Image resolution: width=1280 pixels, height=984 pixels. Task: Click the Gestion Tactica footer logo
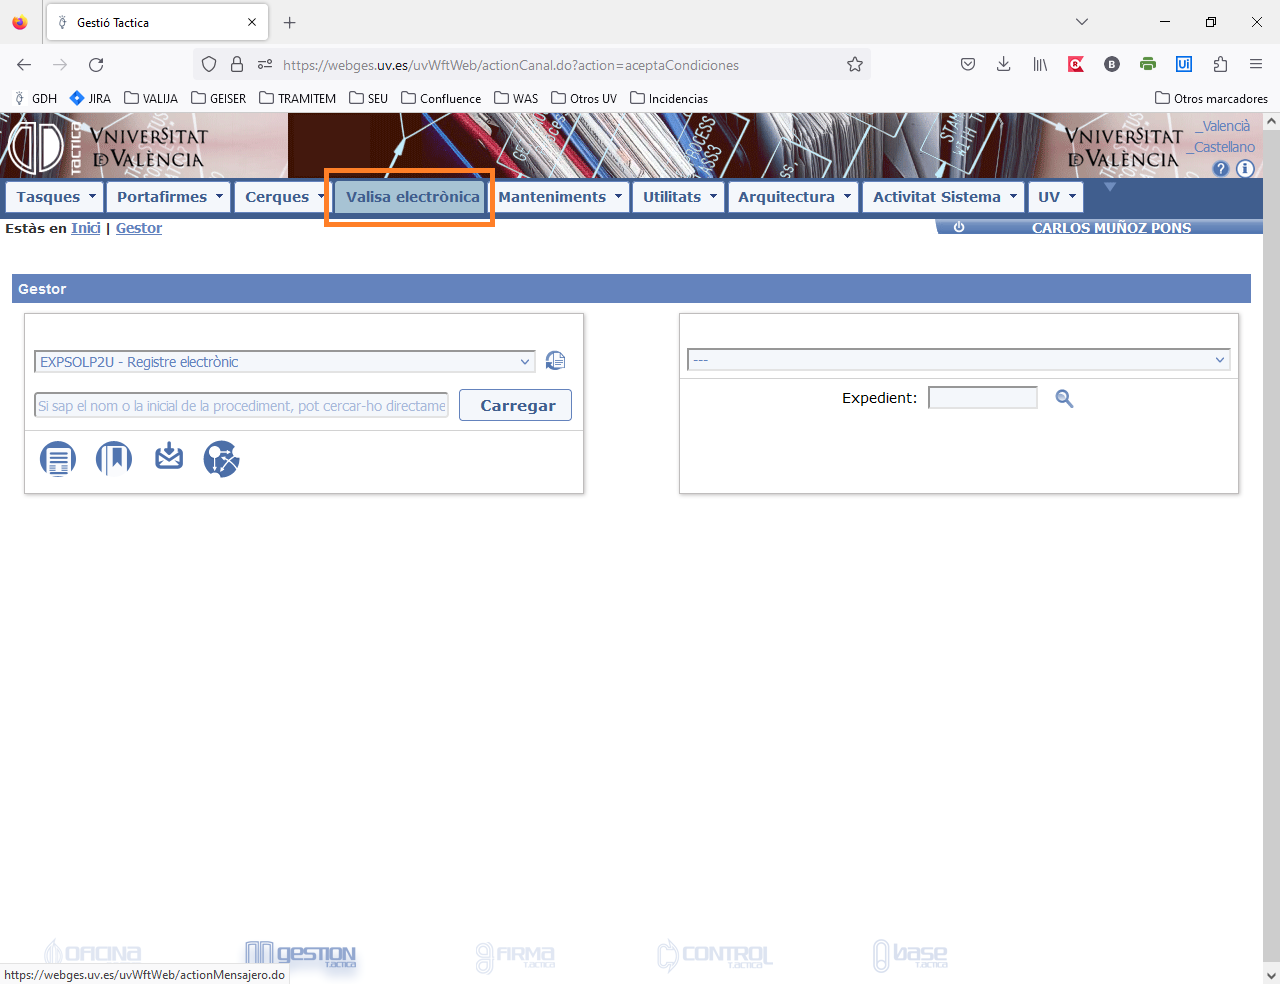[300, 954]
